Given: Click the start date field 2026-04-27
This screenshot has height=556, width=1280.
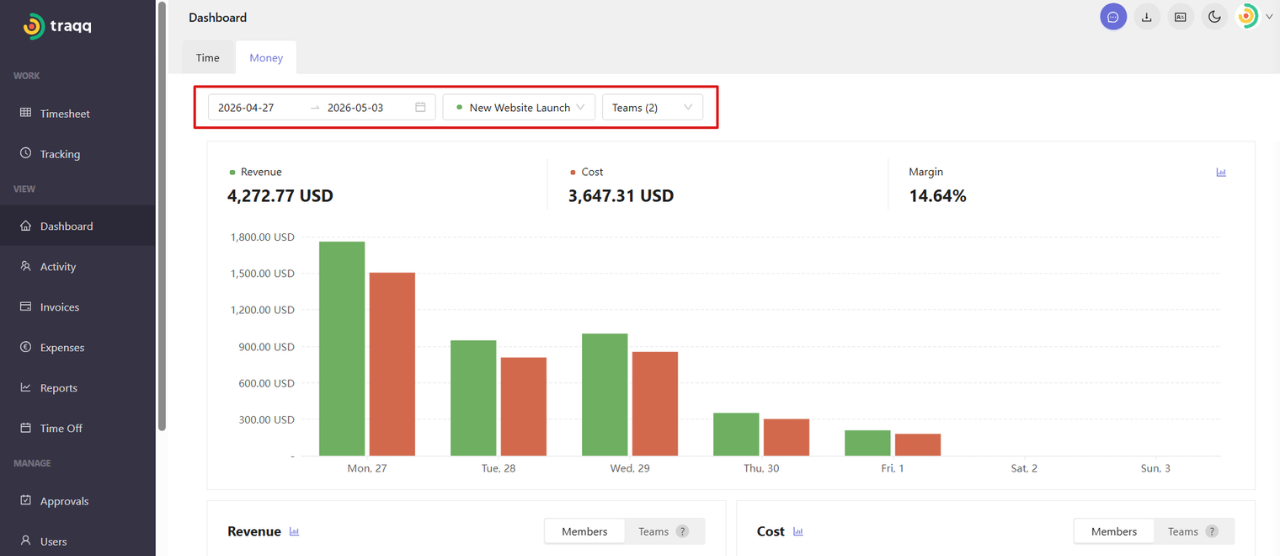Looking at the screenshot, I should coord(258,107).
